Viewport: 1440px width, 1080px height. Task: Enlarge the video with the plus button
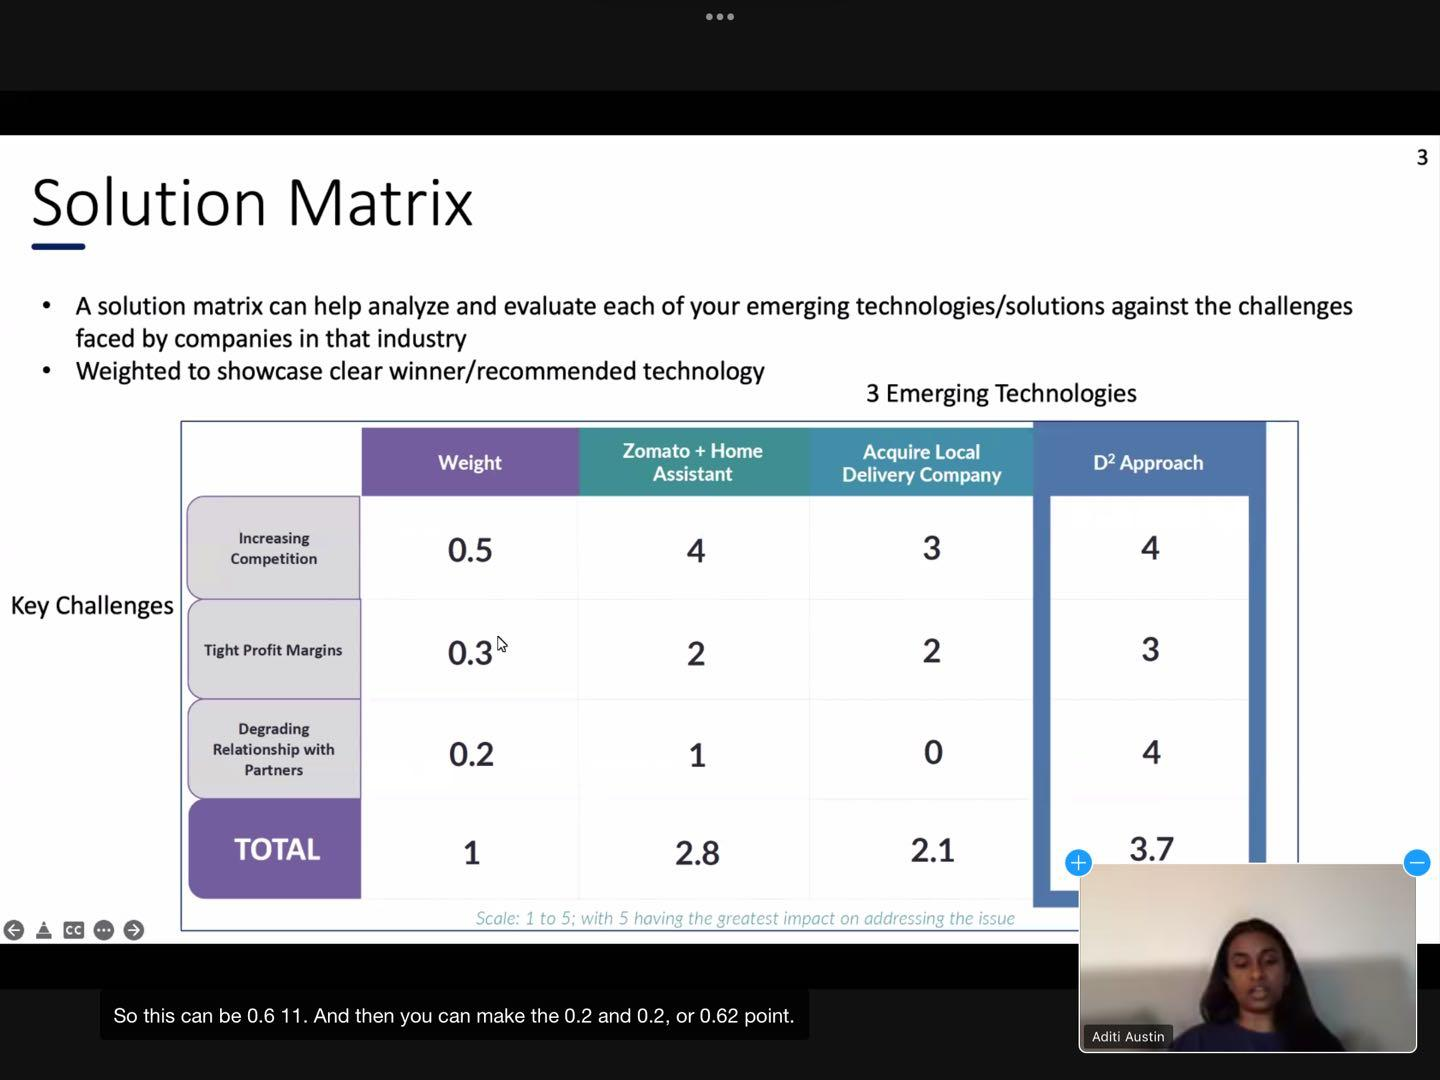click(x=1078, y=863)
